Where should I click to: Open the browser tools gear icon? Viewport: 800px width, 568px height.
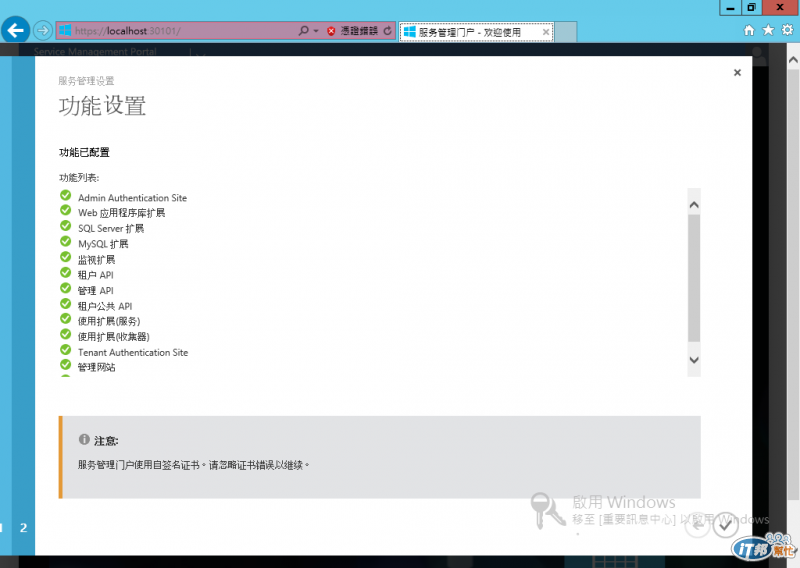coord(787,30)
